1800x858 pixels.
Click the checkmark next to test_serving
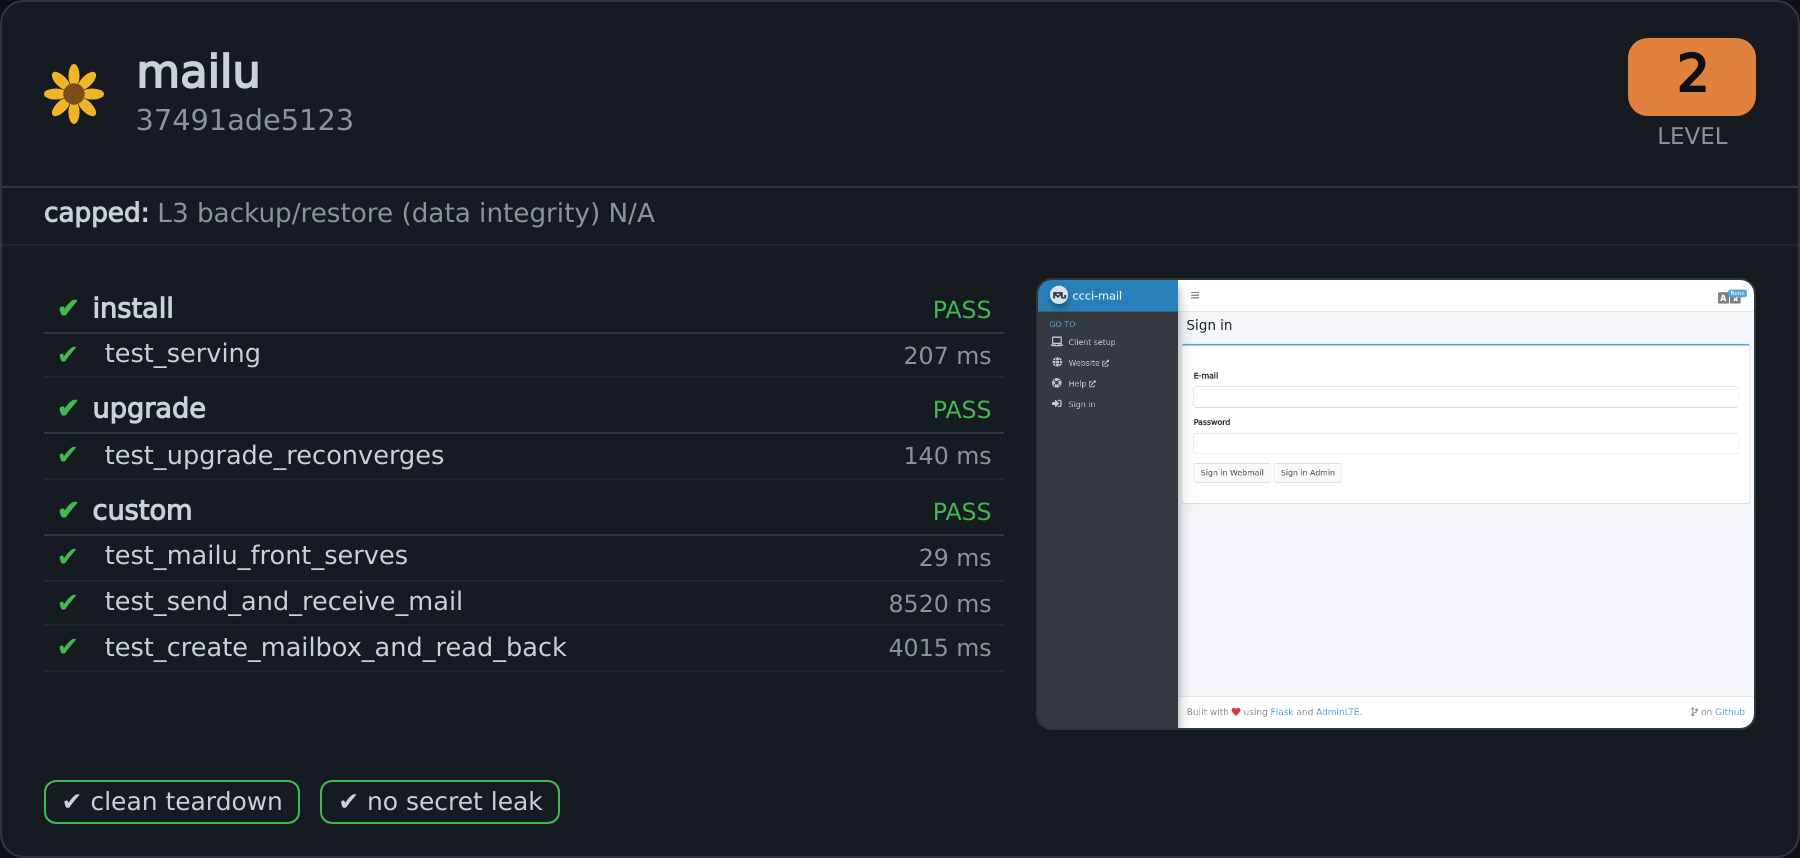pos(68,355)
